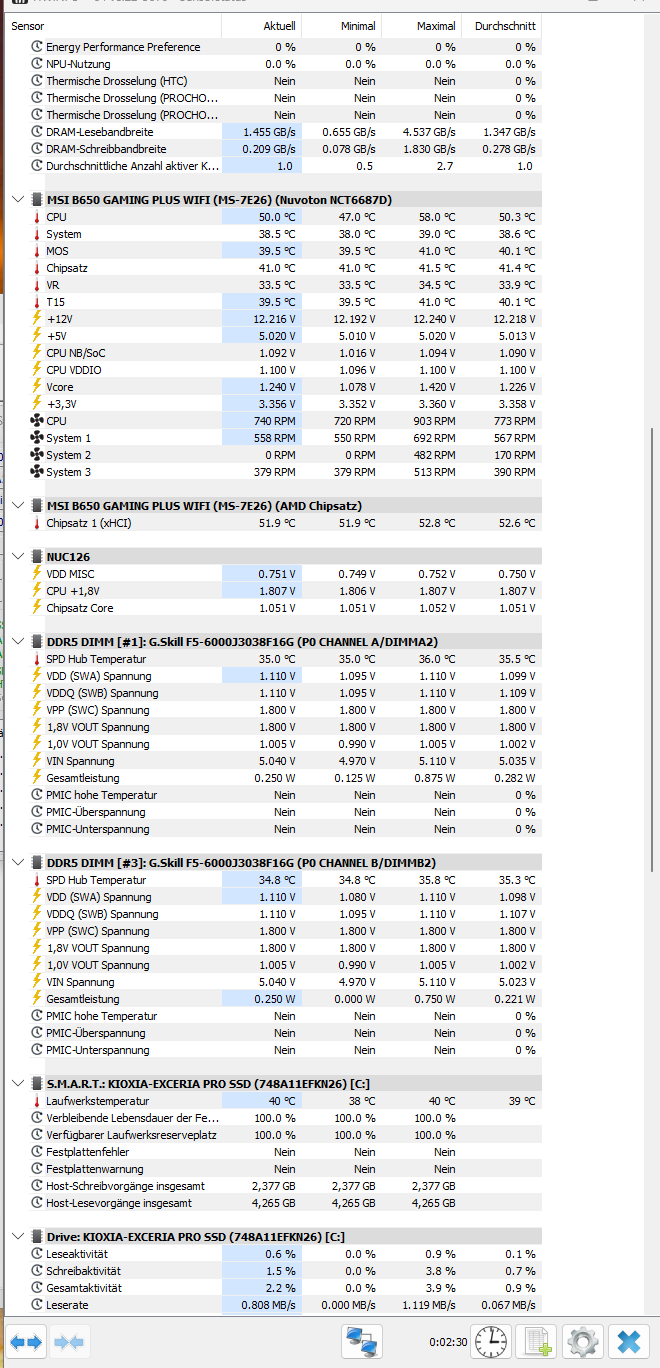Click the Vcore voltage bolt icon

tap(38, 387)
